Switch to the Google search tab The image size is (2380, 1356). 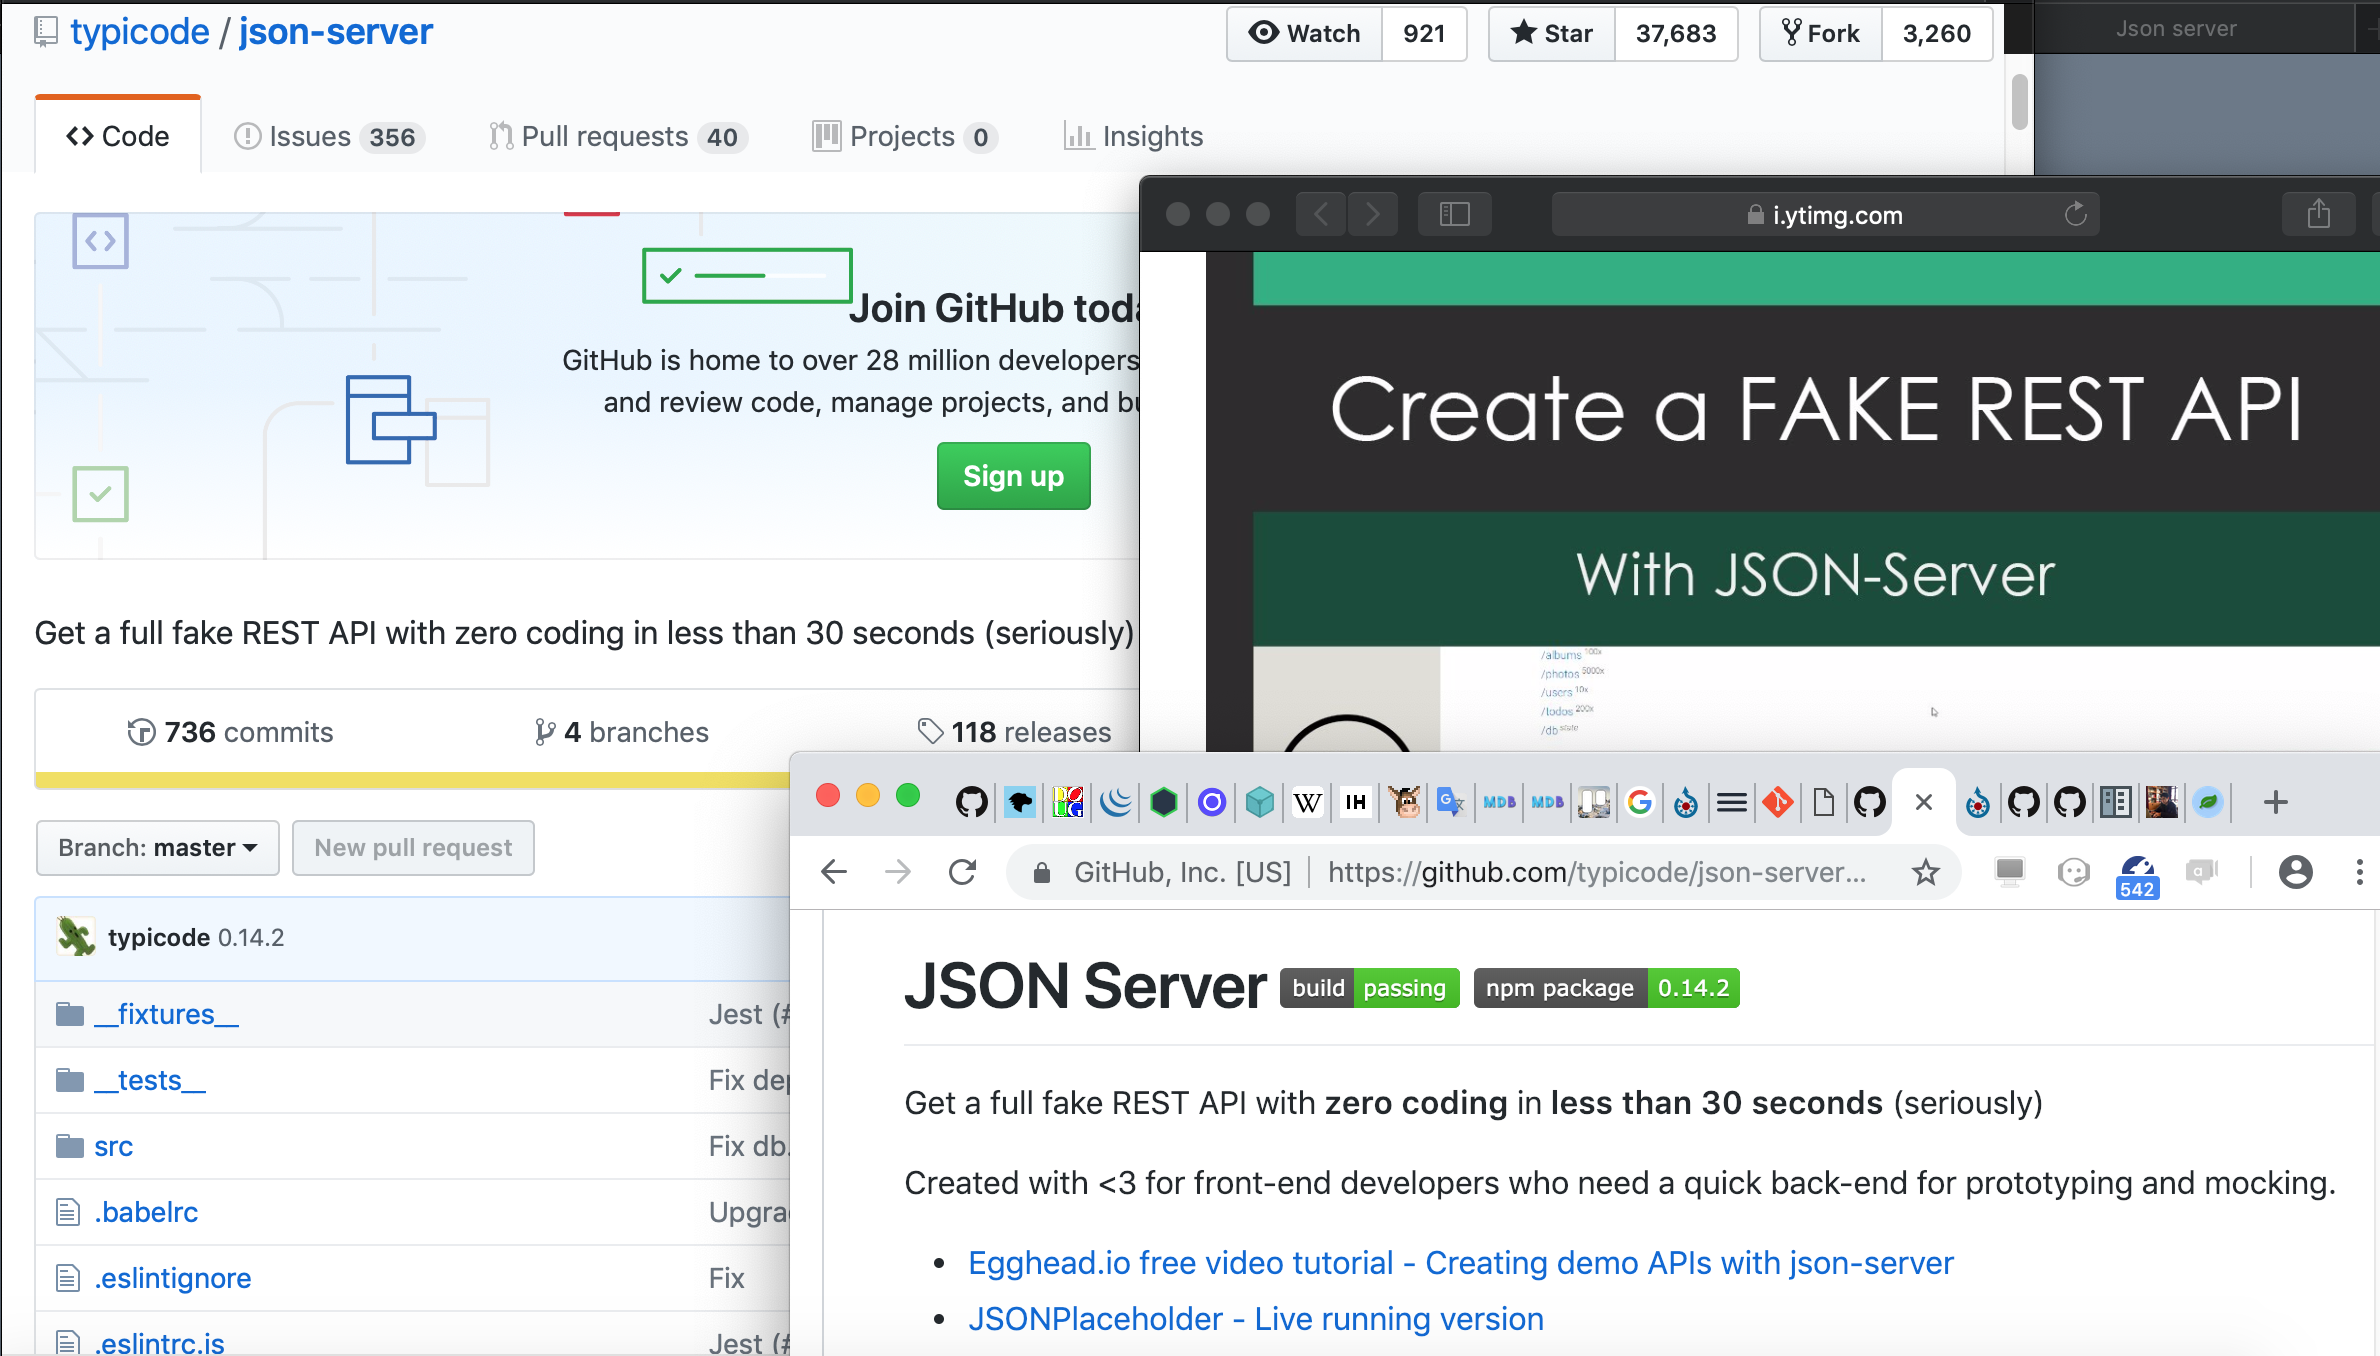[1640, 802]
